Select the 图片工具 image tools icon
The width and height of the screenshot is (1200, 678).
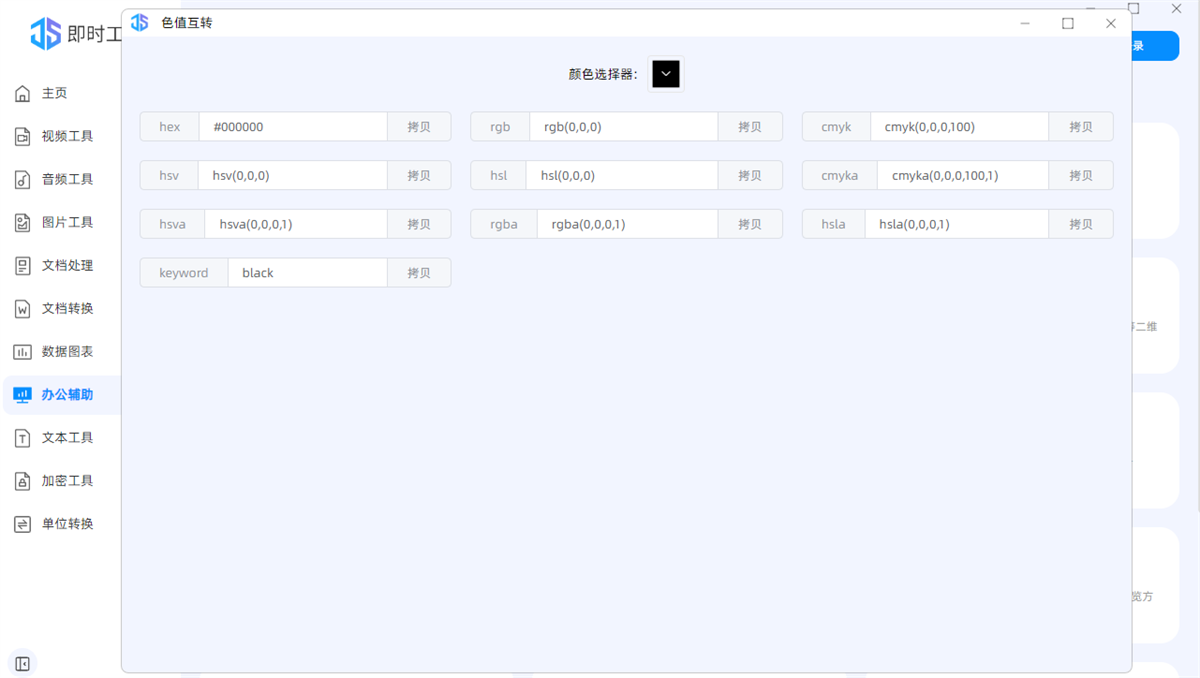22,222
